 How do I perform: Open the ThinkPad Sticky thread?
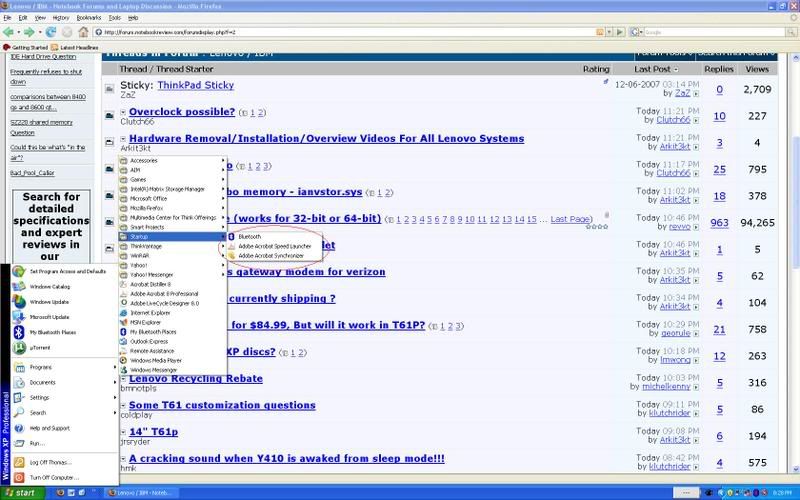pos(195,85)
